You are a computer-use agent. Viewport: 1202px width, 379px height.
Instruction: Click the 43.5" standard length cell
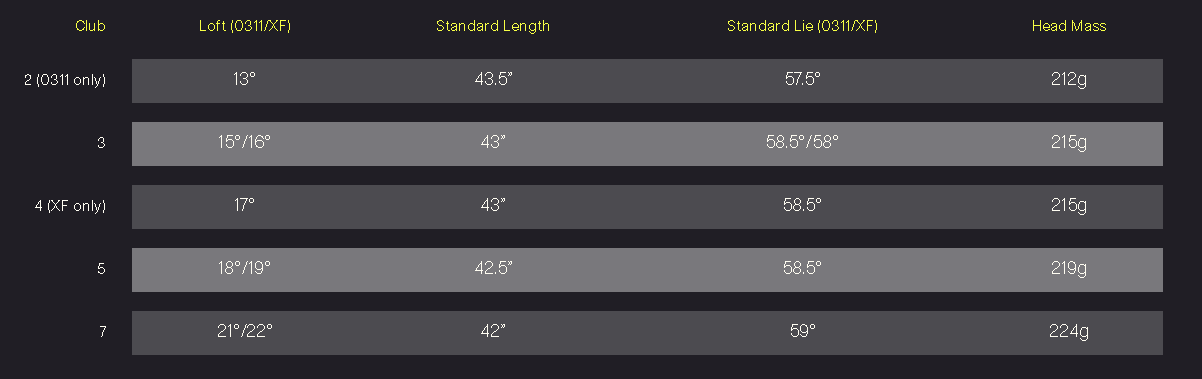pyautogui.click(x=493, y=80)
